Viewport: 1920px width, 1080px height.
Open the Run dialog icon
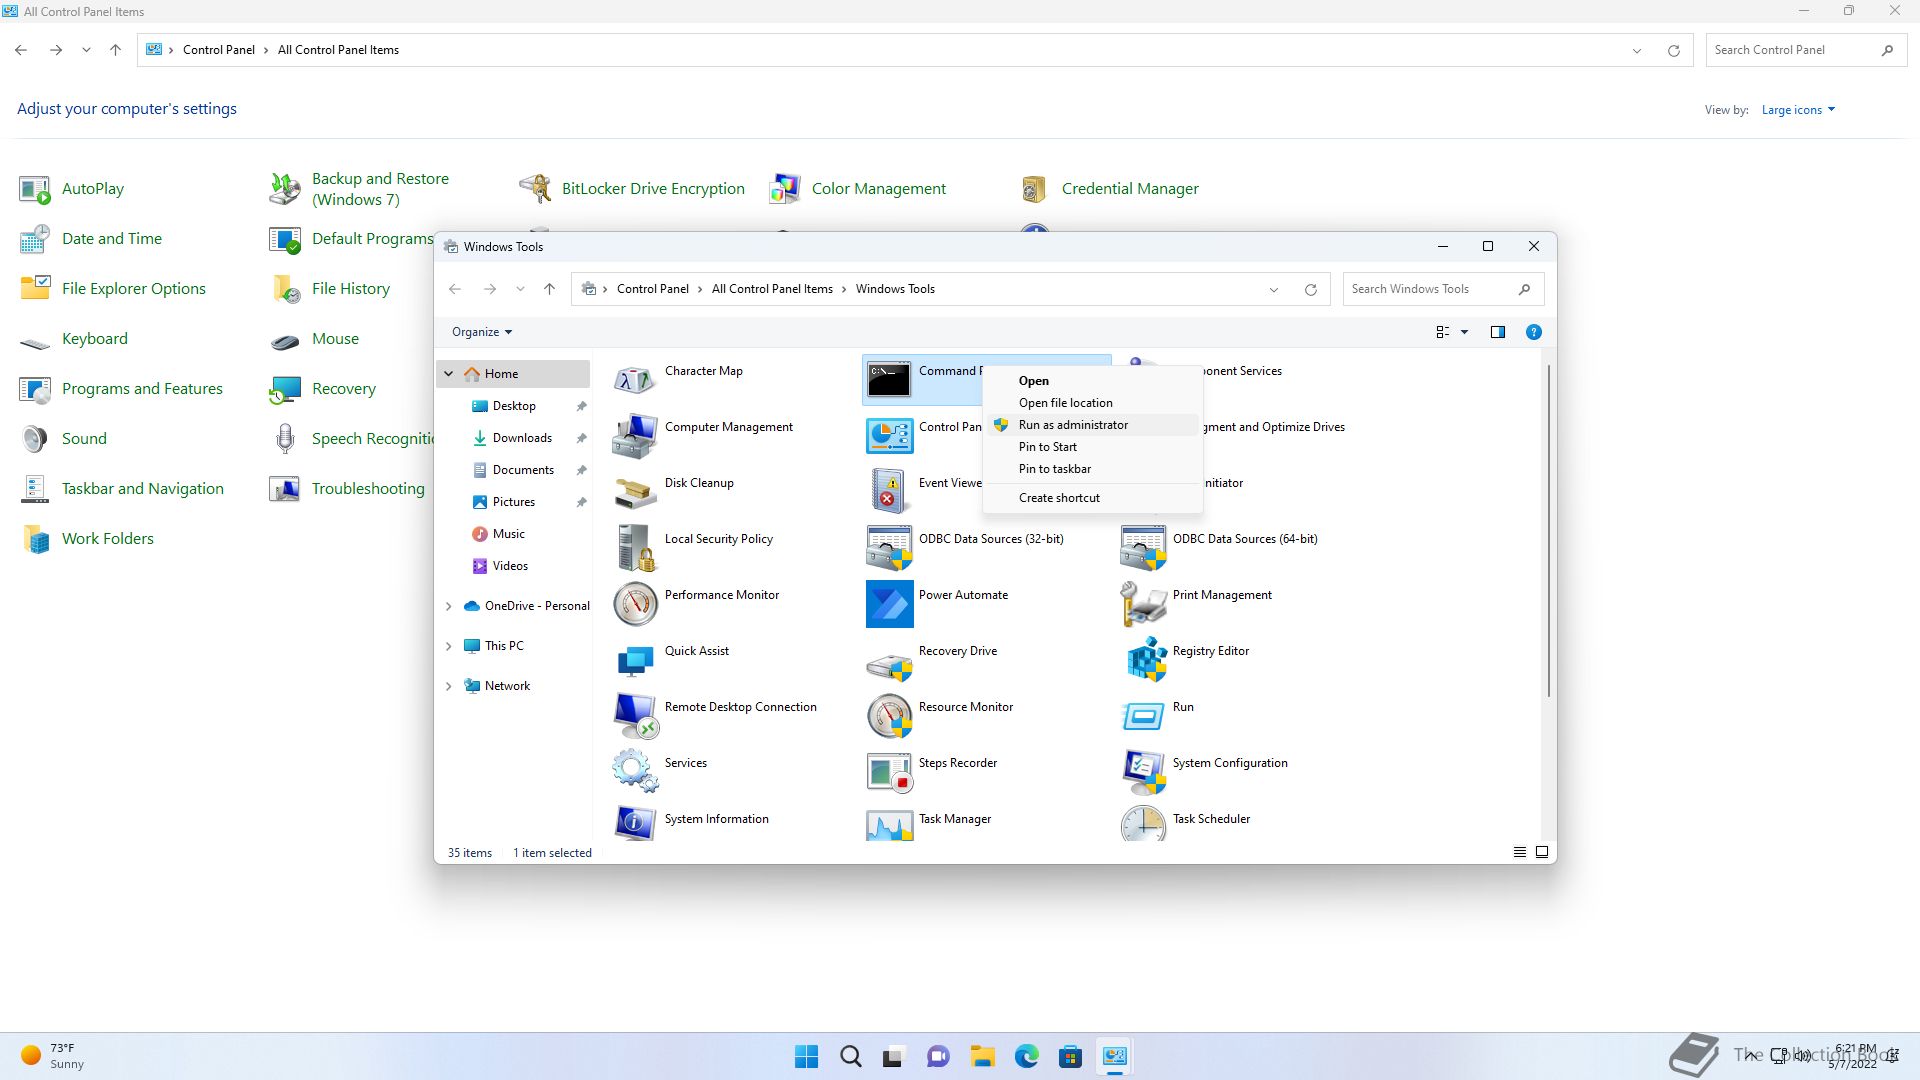tap(1143, 715)
